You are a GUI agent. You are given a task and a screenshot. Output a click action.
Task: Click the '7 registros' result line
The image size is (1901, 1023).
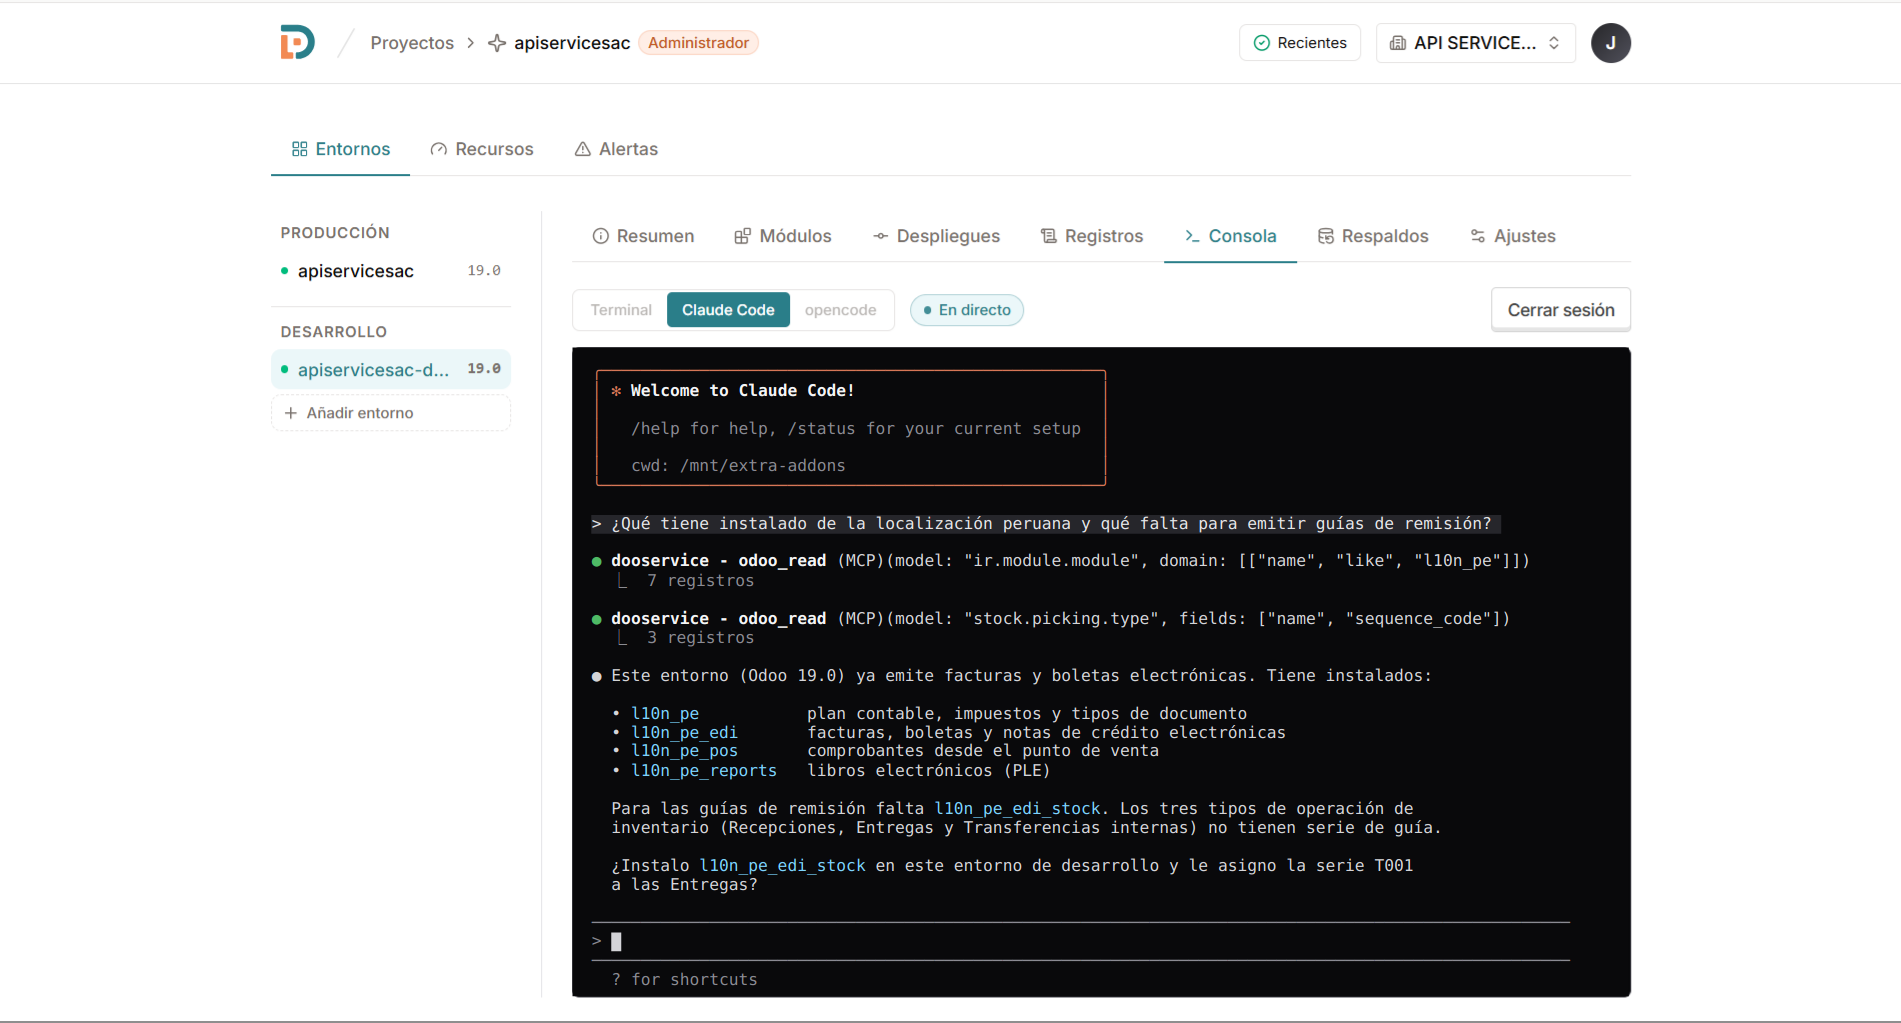pos(700,581)
